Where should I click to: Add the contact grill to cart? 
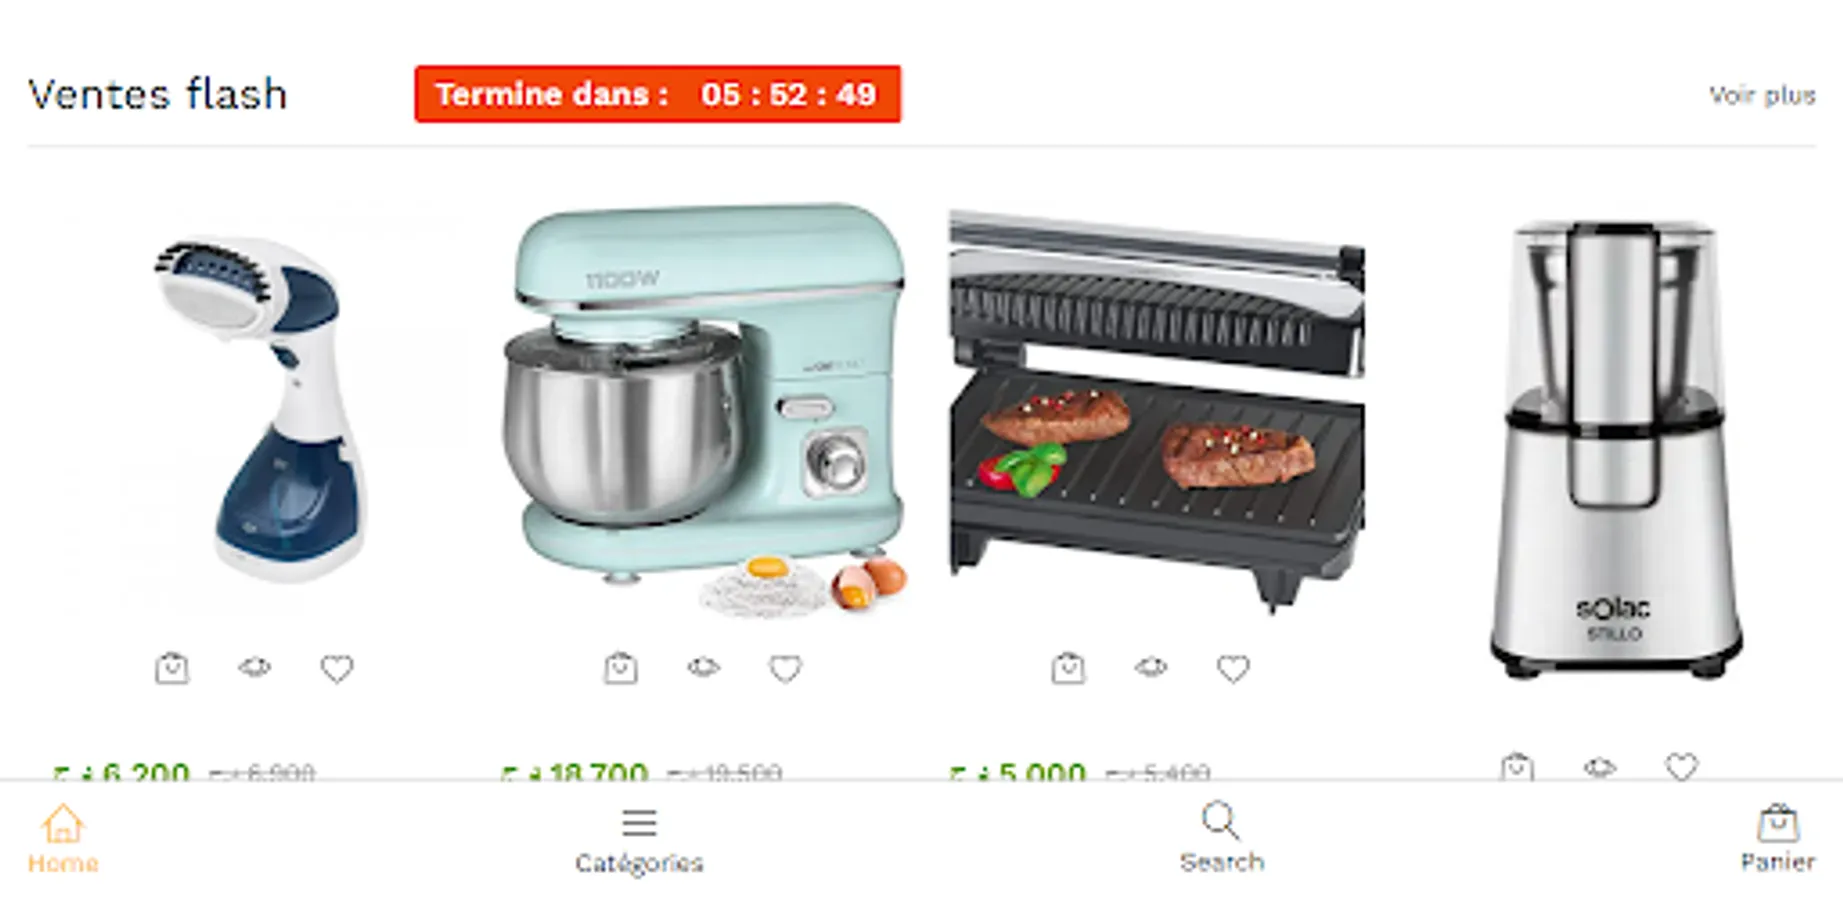(x=1069, y=667)
